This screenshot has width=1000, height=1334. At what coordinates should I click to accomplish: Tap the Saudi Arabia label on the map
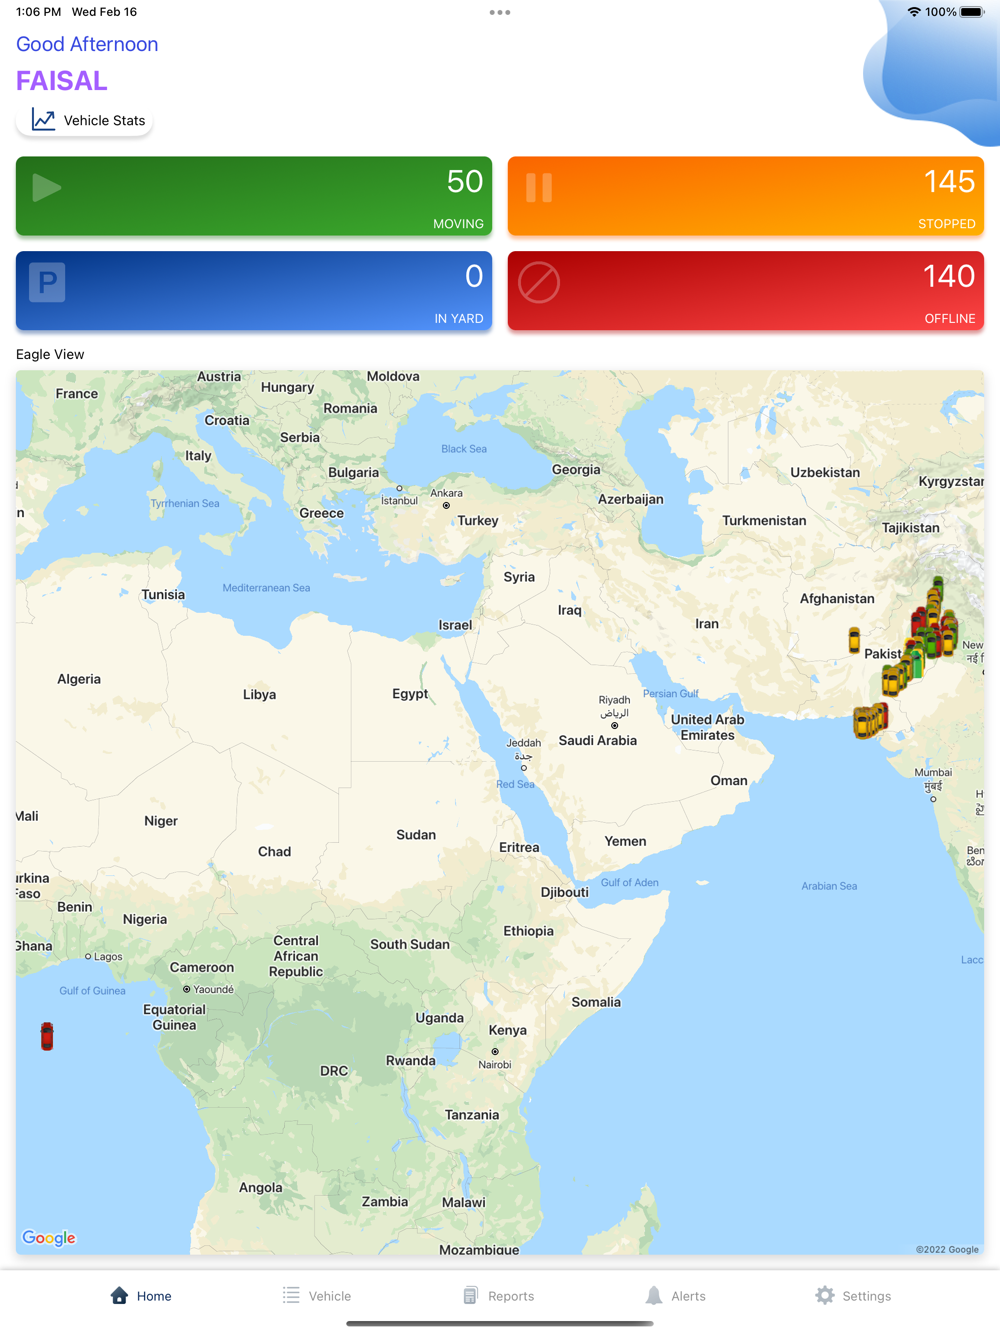597,741
